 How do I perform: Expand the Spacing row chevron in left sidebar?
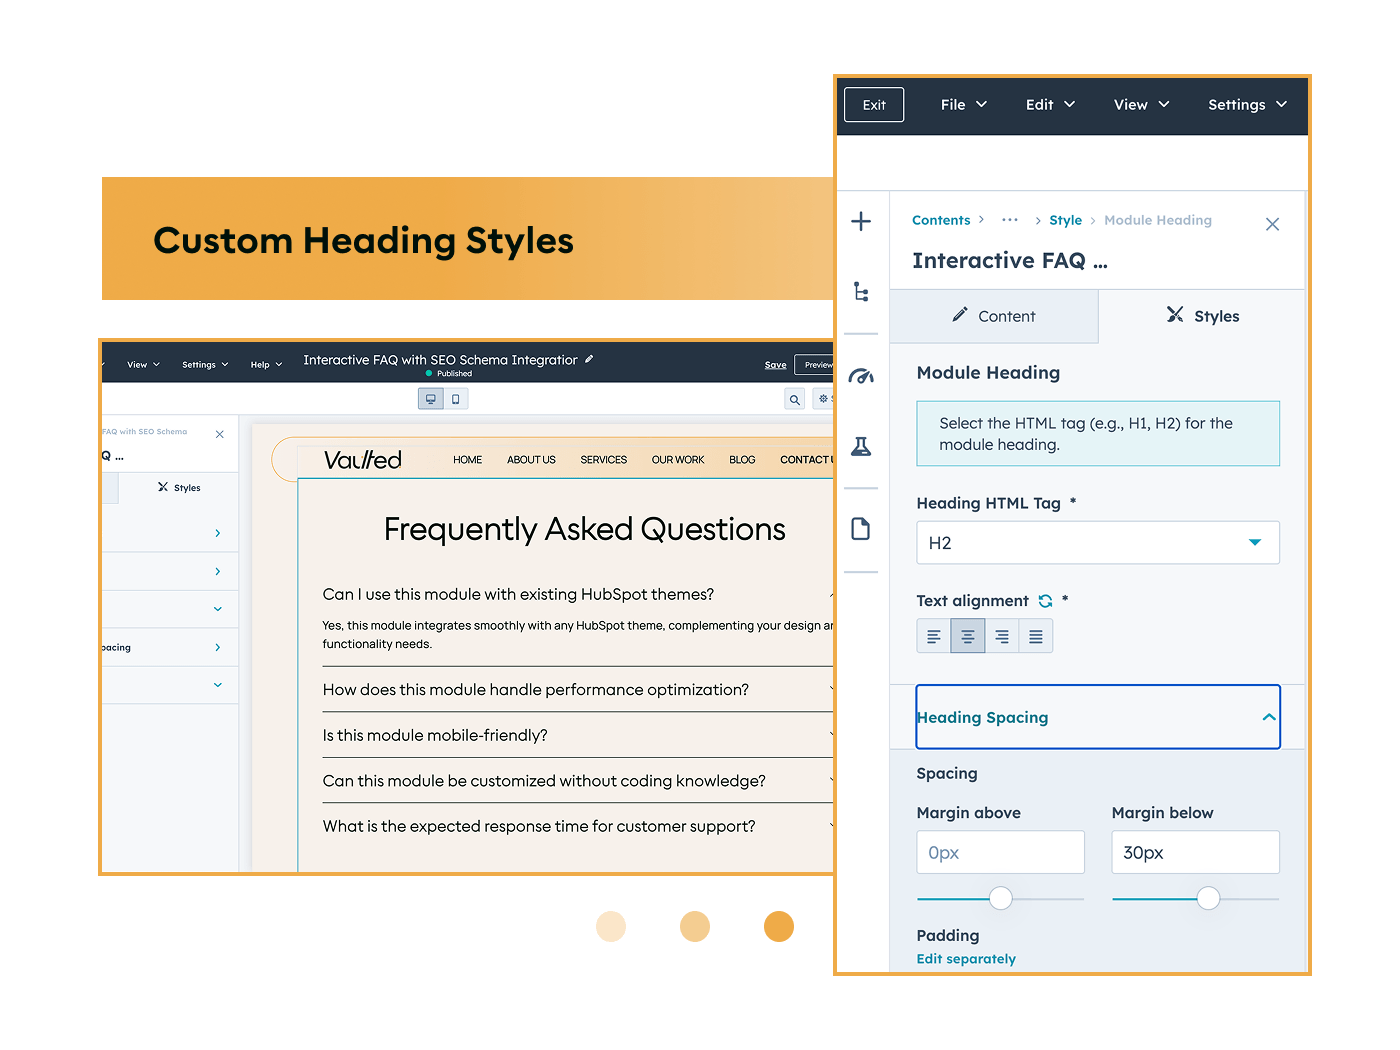point(218,648)
